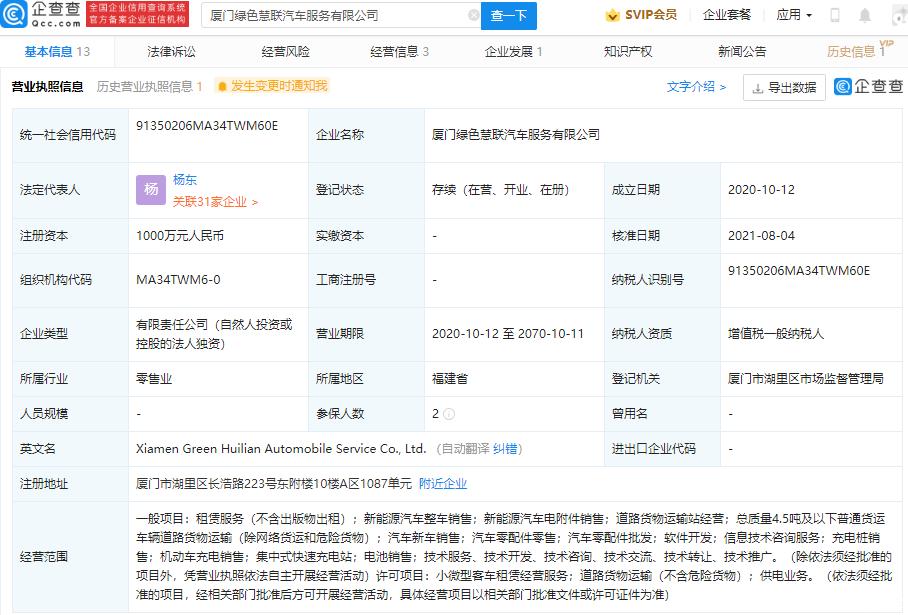Click 纠错 link beside English name
Image resolution: width=908 pixels, height=615 pixels.
click(x=504, y=449)
